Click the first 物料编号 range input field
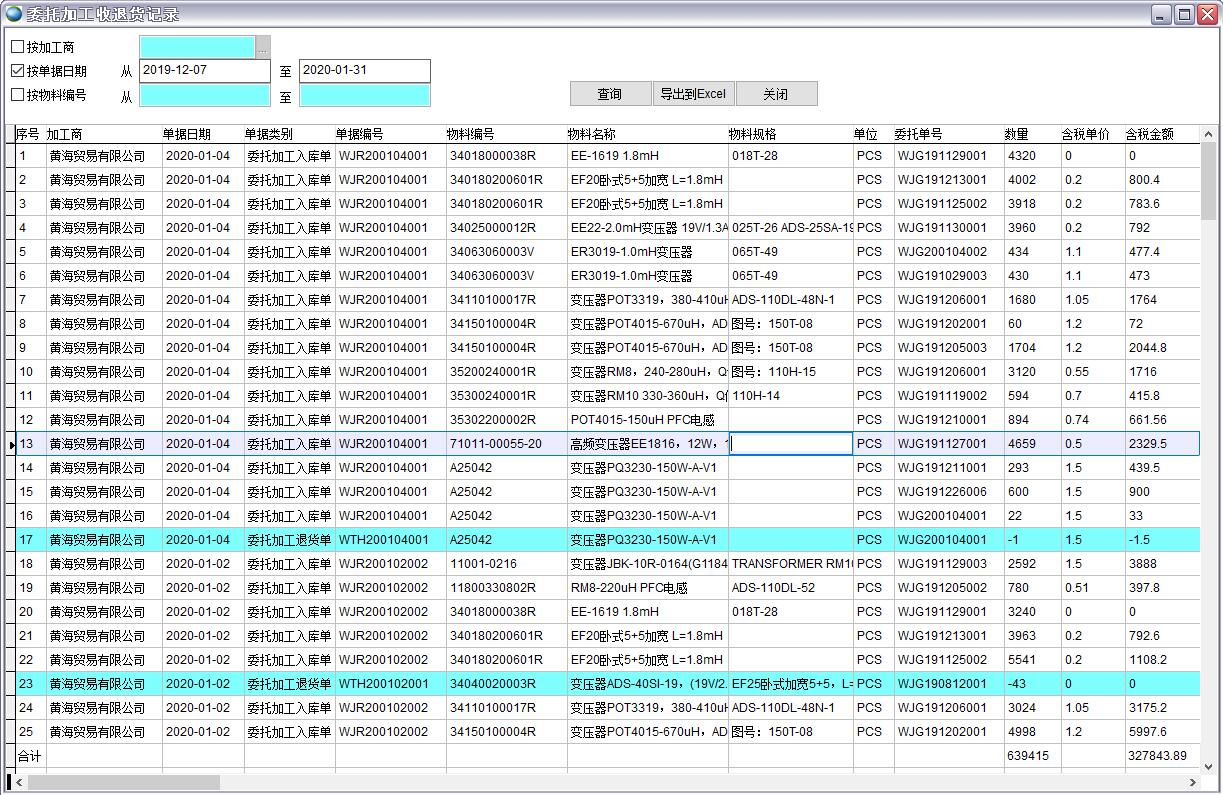Viewport: 1223px width, 795px height. 204,96
